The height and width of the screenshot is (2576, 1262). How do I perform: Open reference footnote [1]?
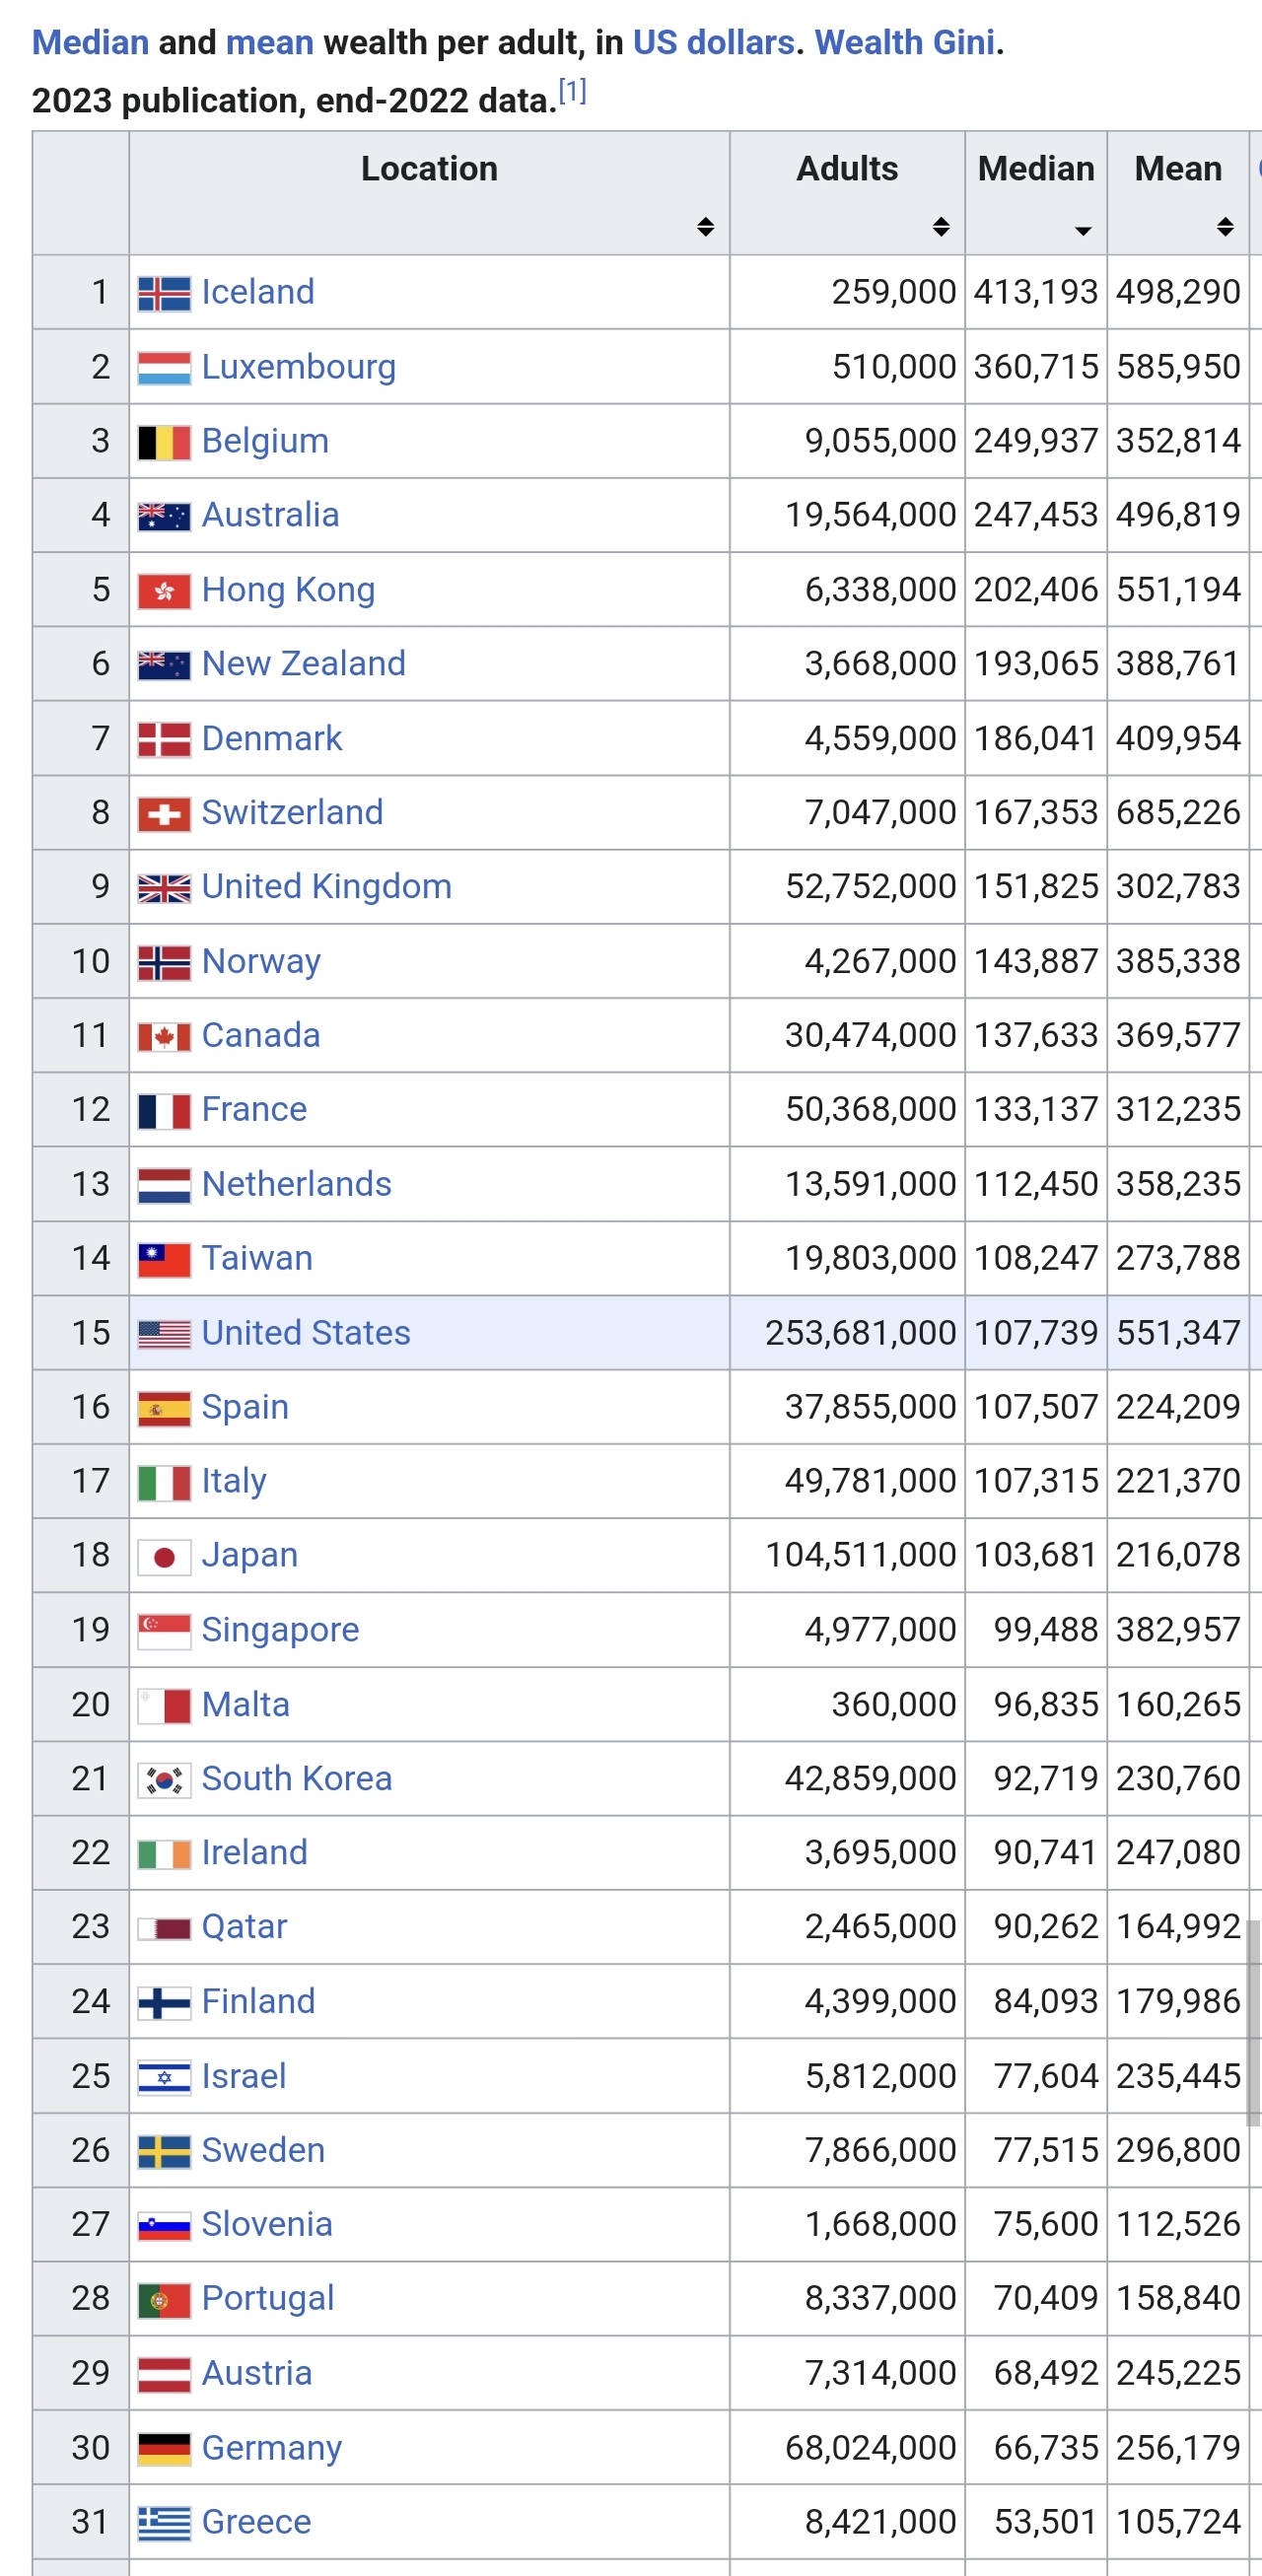(572, 92)
